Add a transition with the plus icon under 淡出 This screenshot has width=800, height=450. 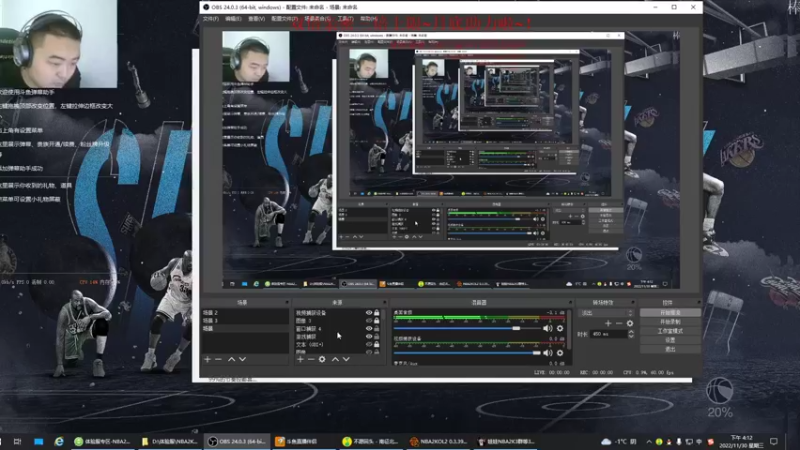tap(608, 323)
